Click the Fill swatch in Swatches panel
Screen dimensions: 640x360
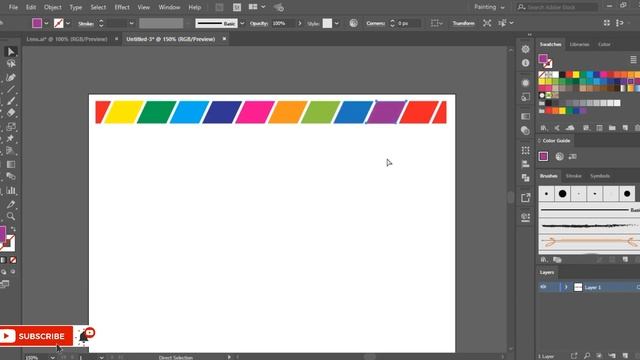coord(542,58)
